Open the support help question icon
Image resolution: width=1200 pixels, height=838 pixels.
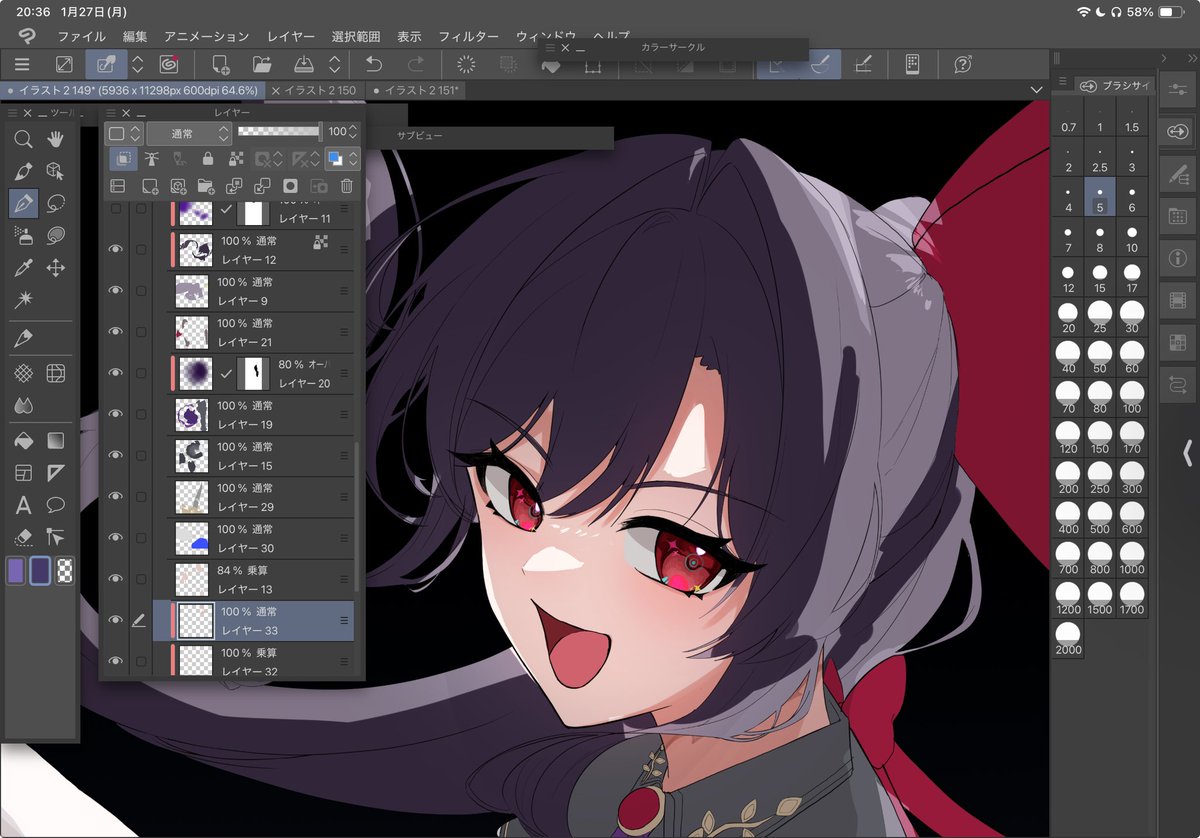click(x=963, y=64)
